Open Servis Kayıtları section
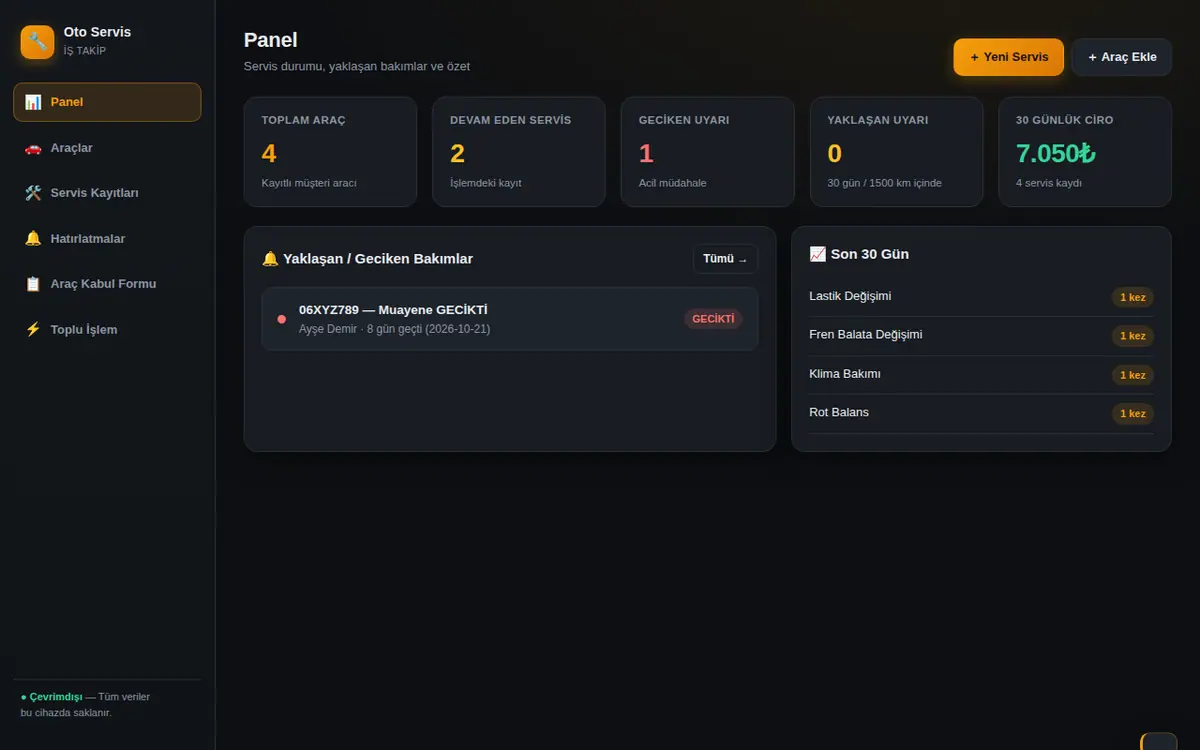The height and width of the screenshot is (750, 1200). (107, 193)
